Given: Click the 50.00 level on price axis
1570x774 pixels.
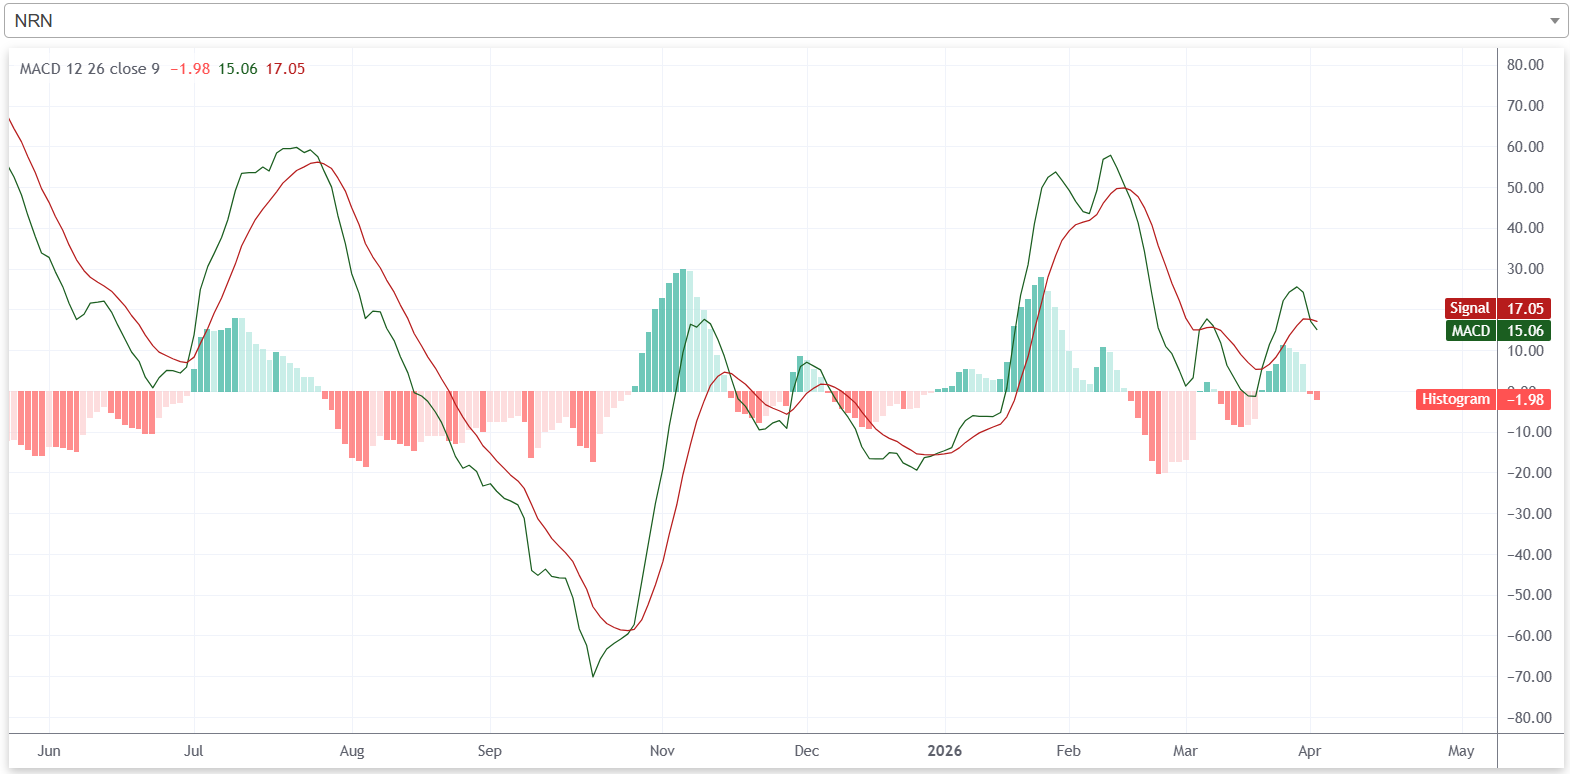Looking at the screenshot, I should pyautogui.click(x=1525, y=188).
